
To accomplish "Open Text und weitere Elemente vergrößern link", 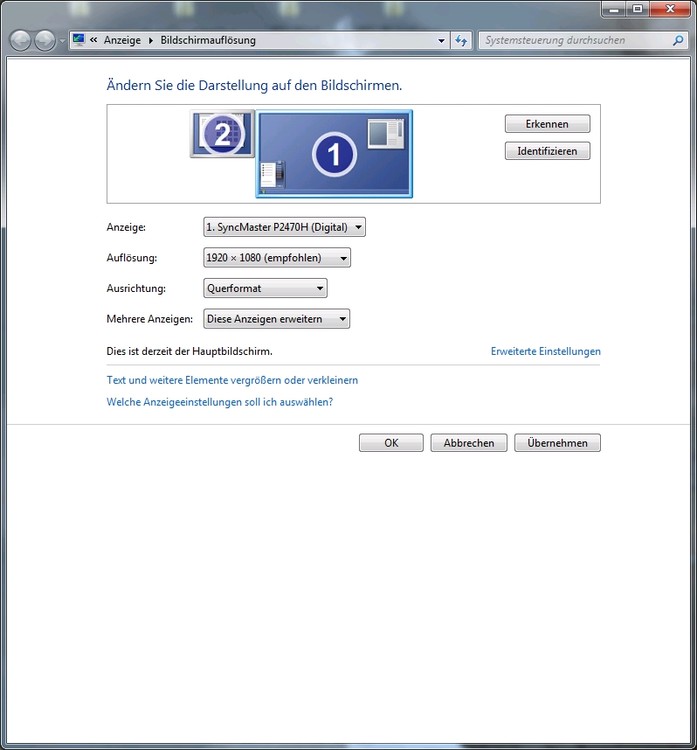I will click(232, 380).
